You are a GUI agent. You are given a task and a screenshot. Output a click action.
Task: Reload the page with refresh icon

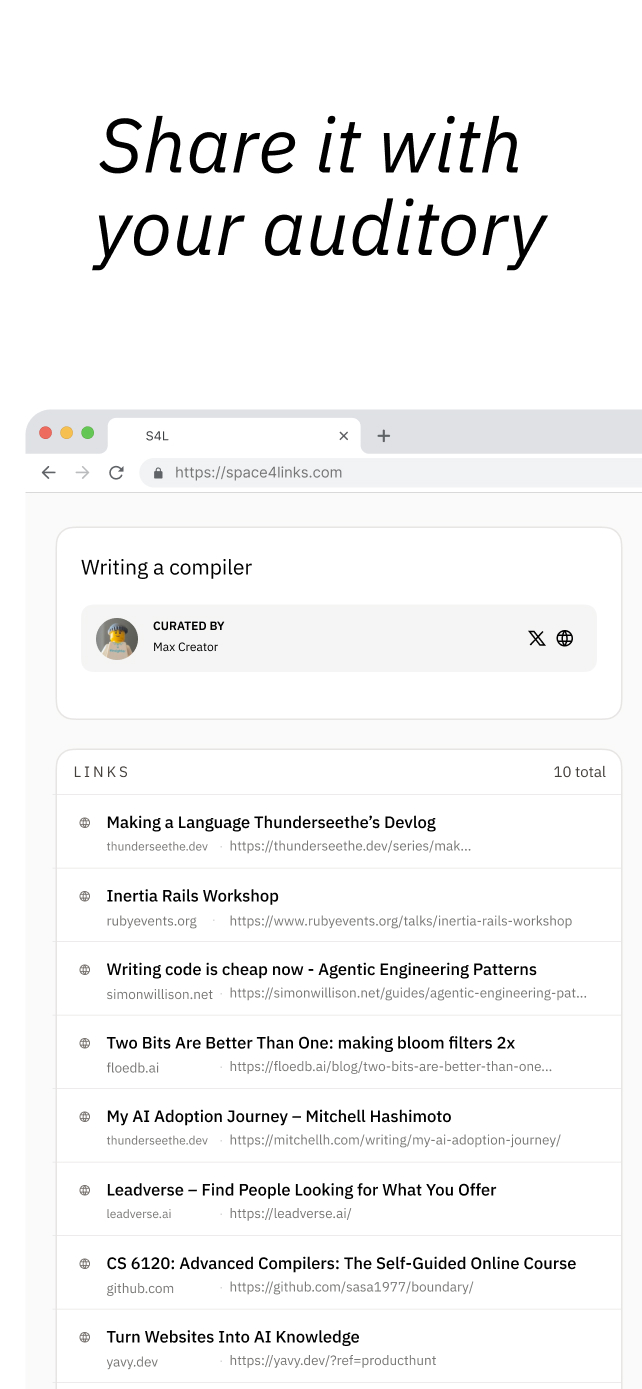coord(116,473)
